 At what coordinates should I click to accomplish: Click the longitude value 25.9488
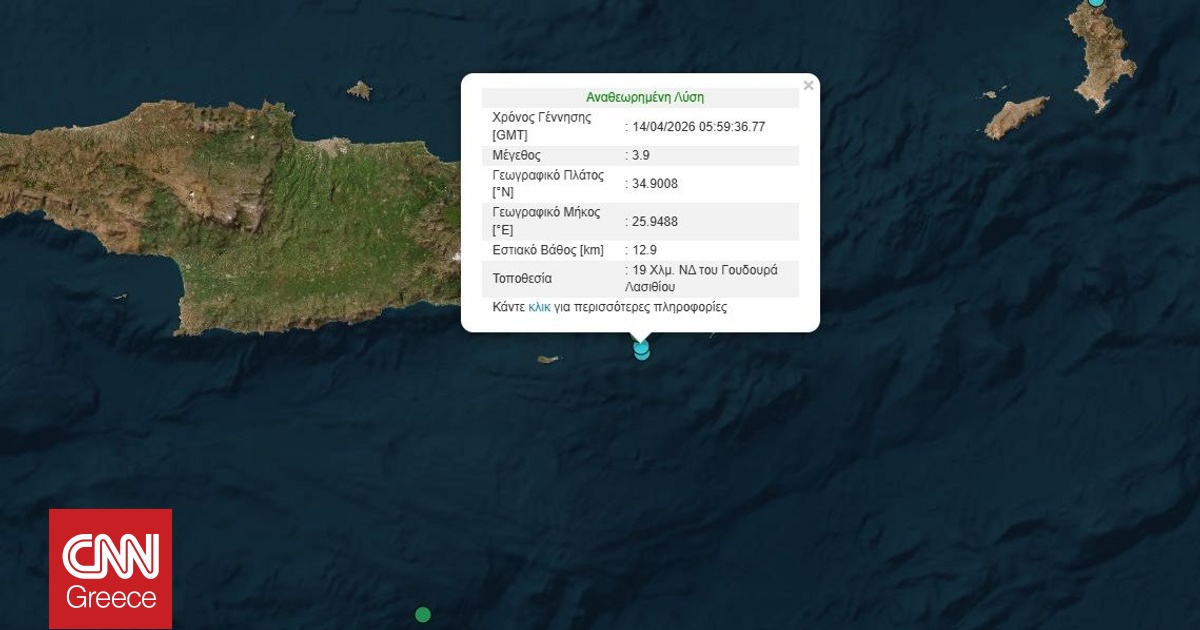click(655, 221)
